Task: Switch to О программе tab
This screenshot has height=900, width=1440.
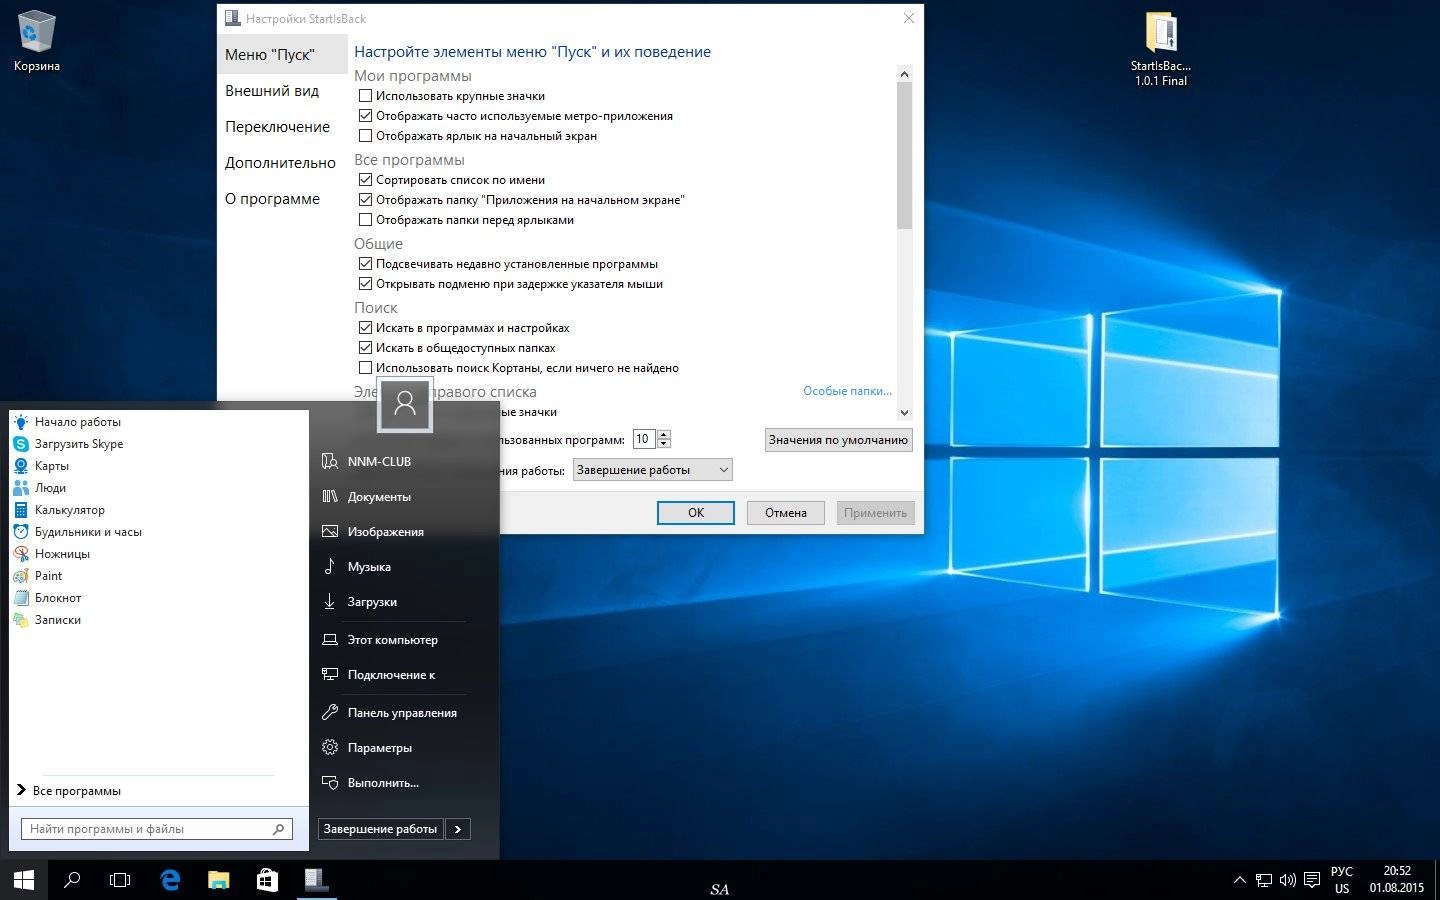Action: (272, 199)
